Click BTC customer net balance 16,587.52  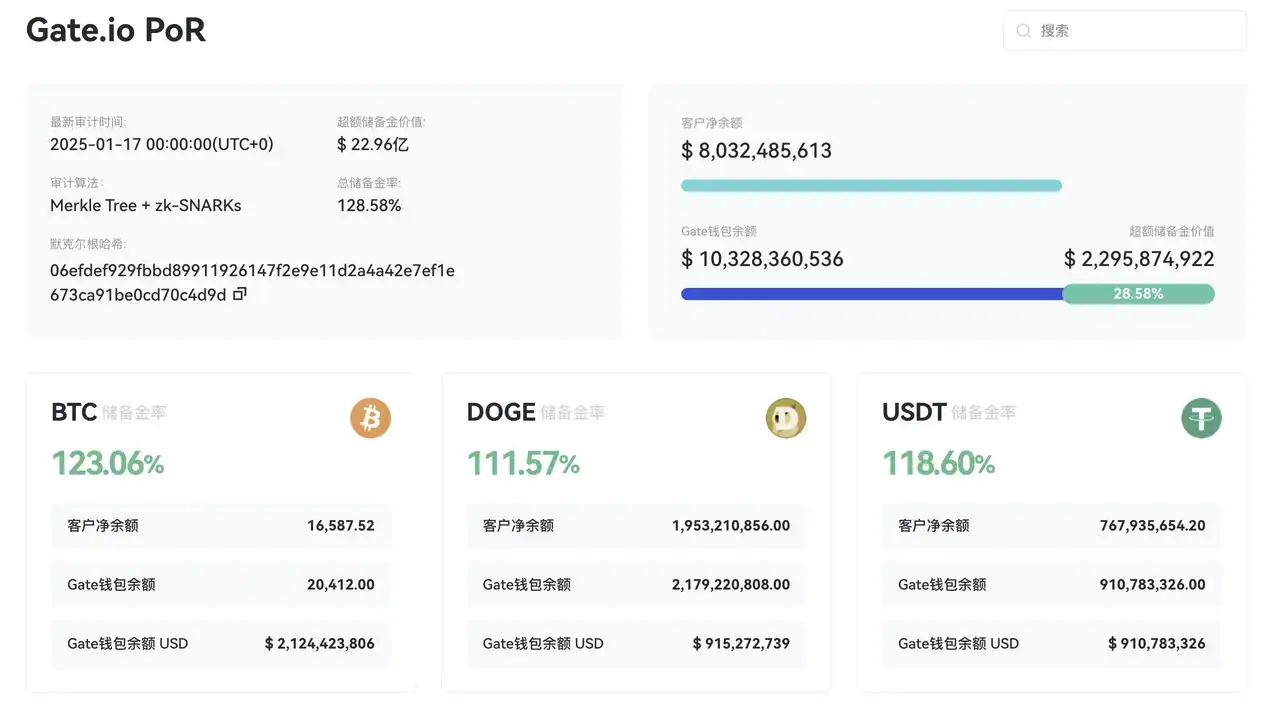341,525
